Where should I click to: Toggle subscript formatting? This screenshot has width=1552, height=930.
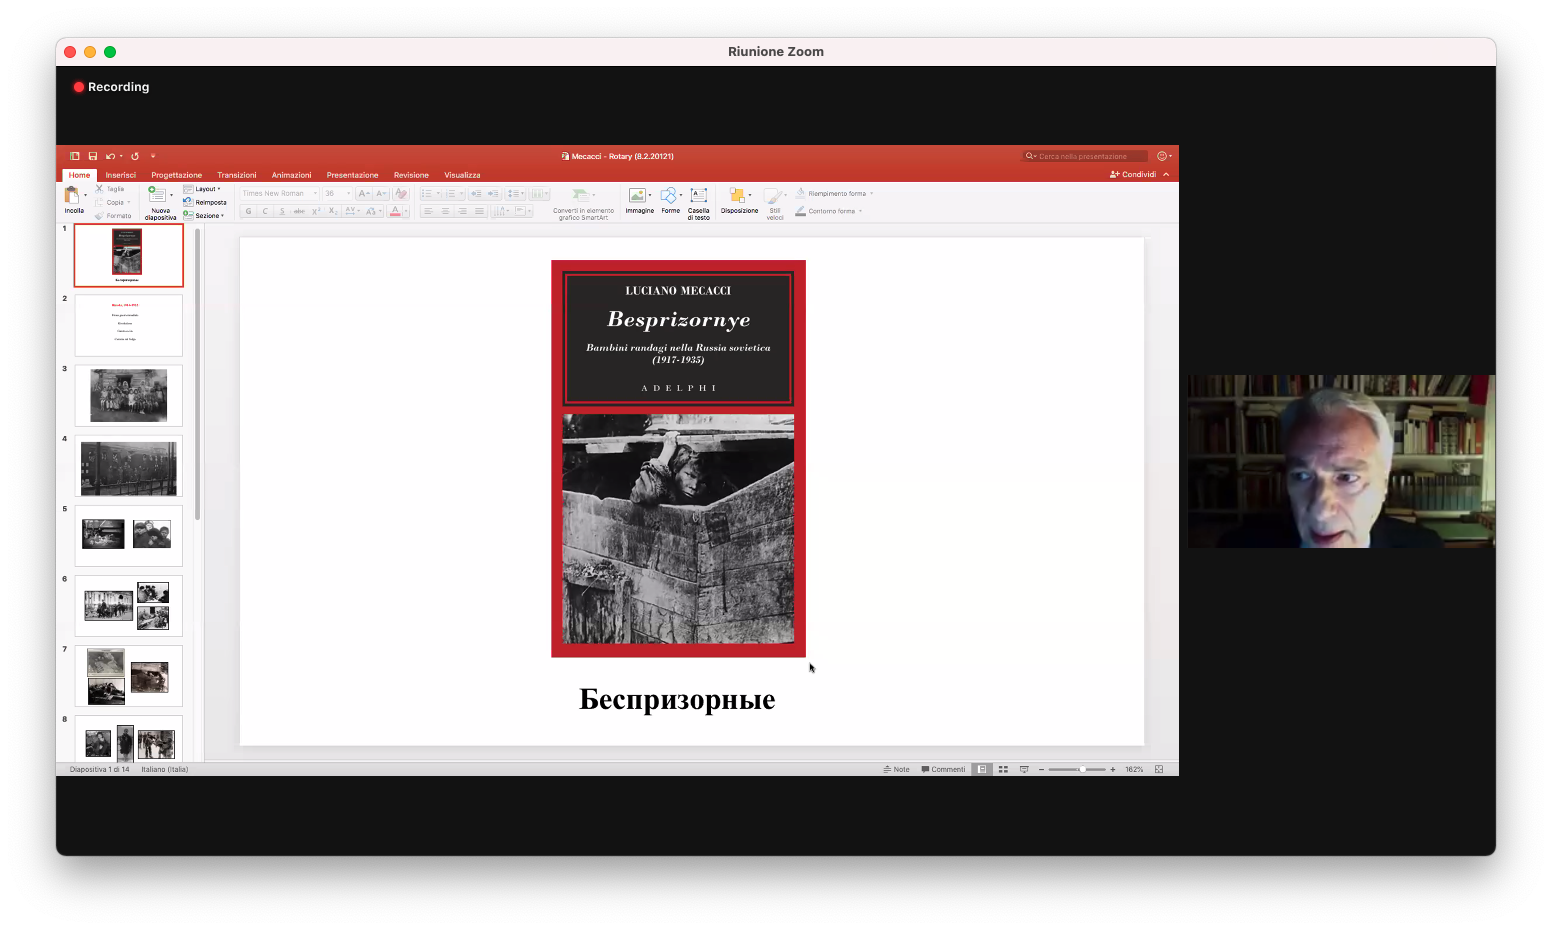tap(333, 211)
